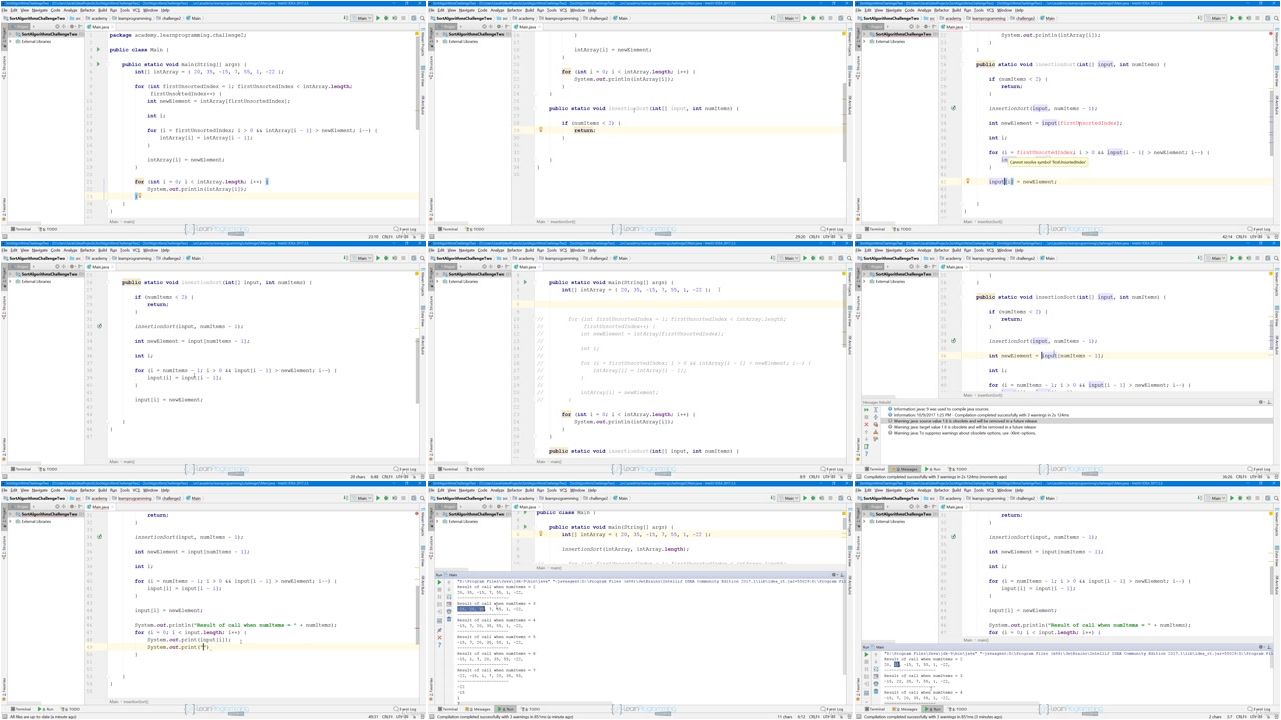This screenshot has width=1281, height=720.
Task: Messages Make frame: click red Close X in panel toolbar
Action: (x=866, y=424)
